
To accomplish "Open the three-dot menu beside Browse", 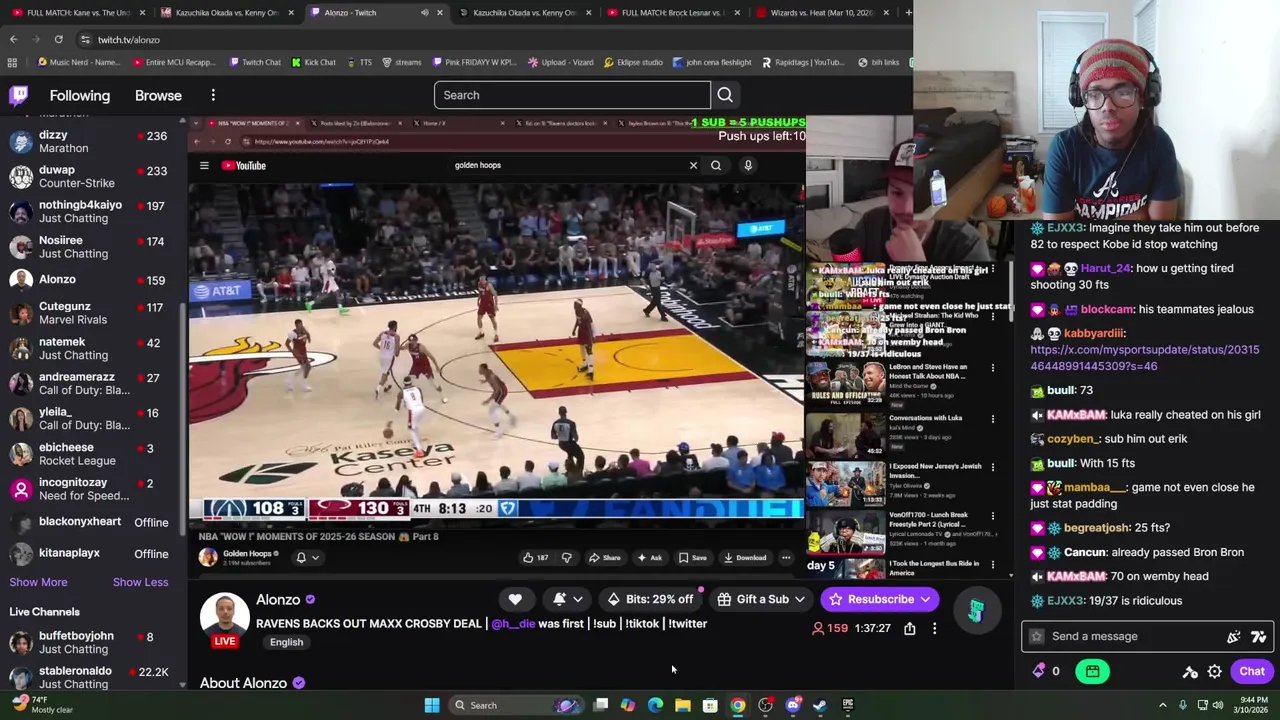I will click(x=213, y=95).
